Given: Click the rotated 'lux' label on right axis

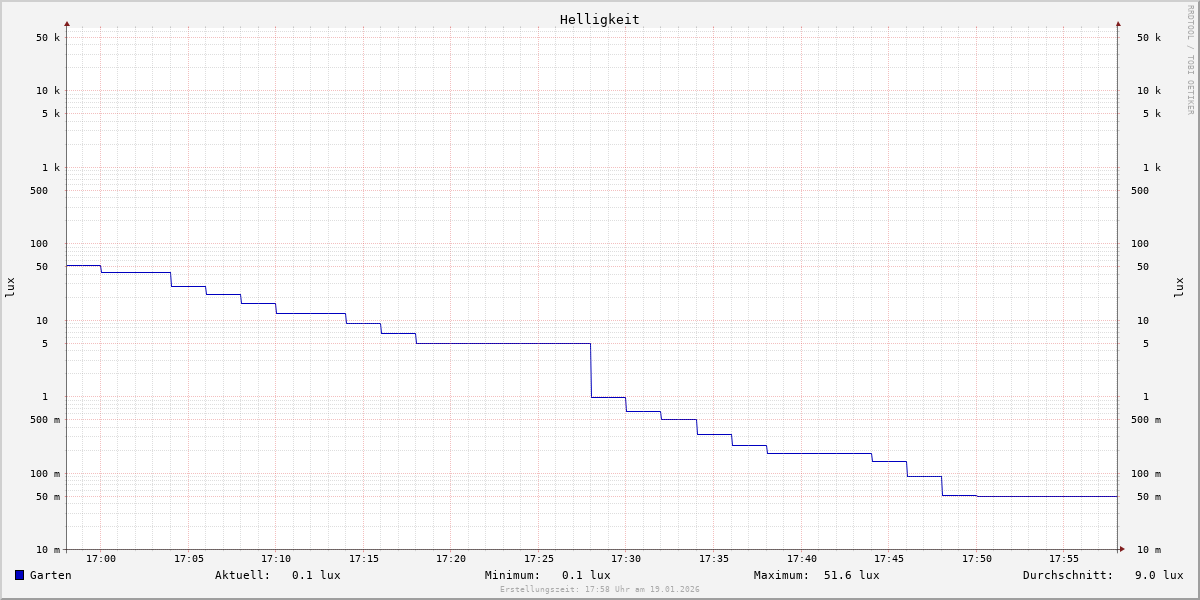Looking at the screenshot, I should pyautogui.click(x=1179, y=288).
